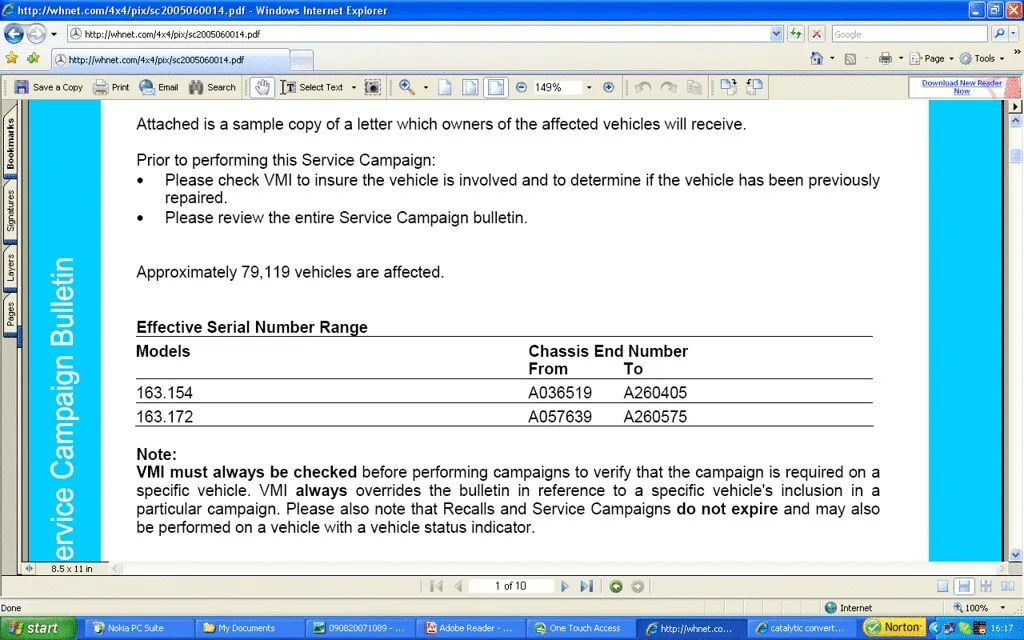Open the Signatures side panel tab
This screenshot has height=640, width=1024.
tap(10, 210)
